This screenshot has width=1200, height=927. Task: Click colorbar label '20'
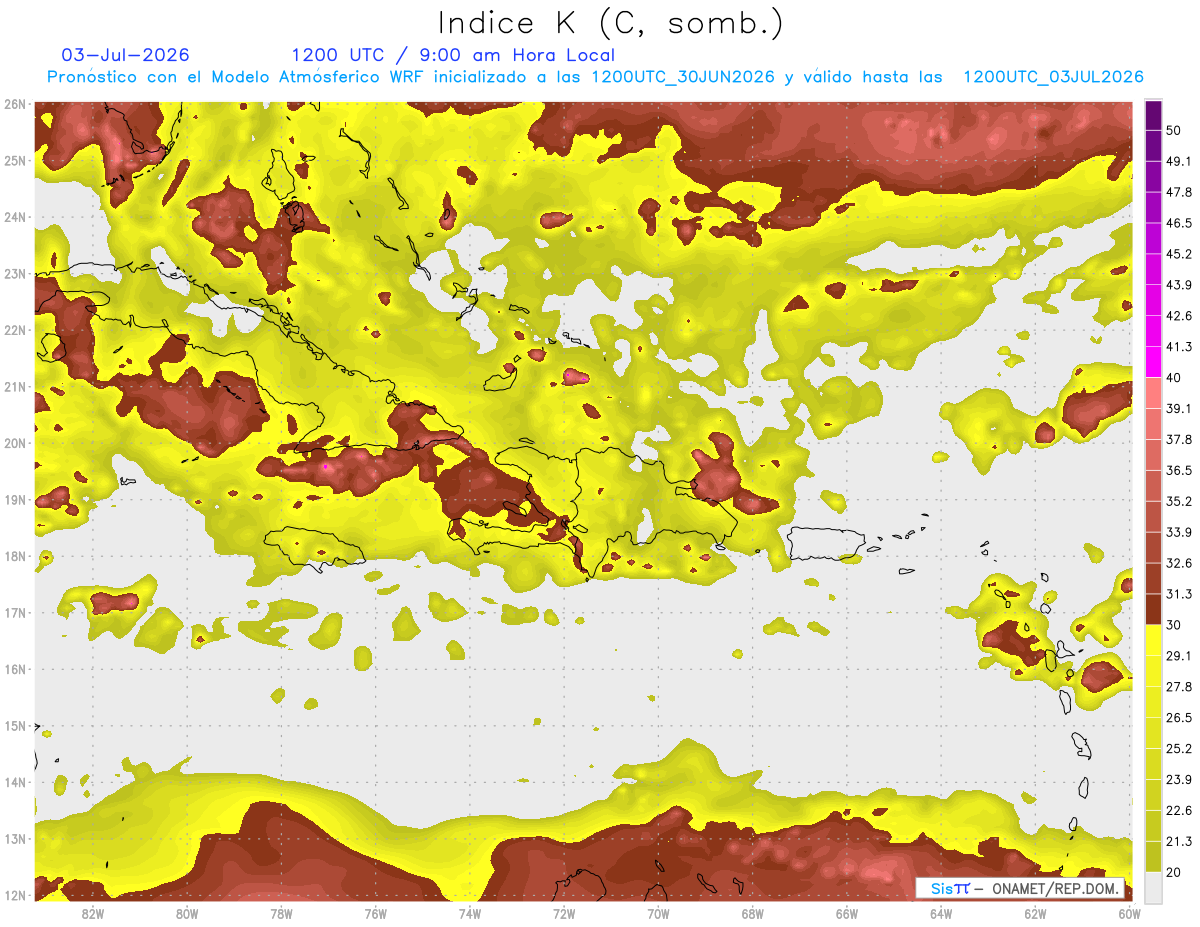pyautogui.click(x=1174, y=872)
